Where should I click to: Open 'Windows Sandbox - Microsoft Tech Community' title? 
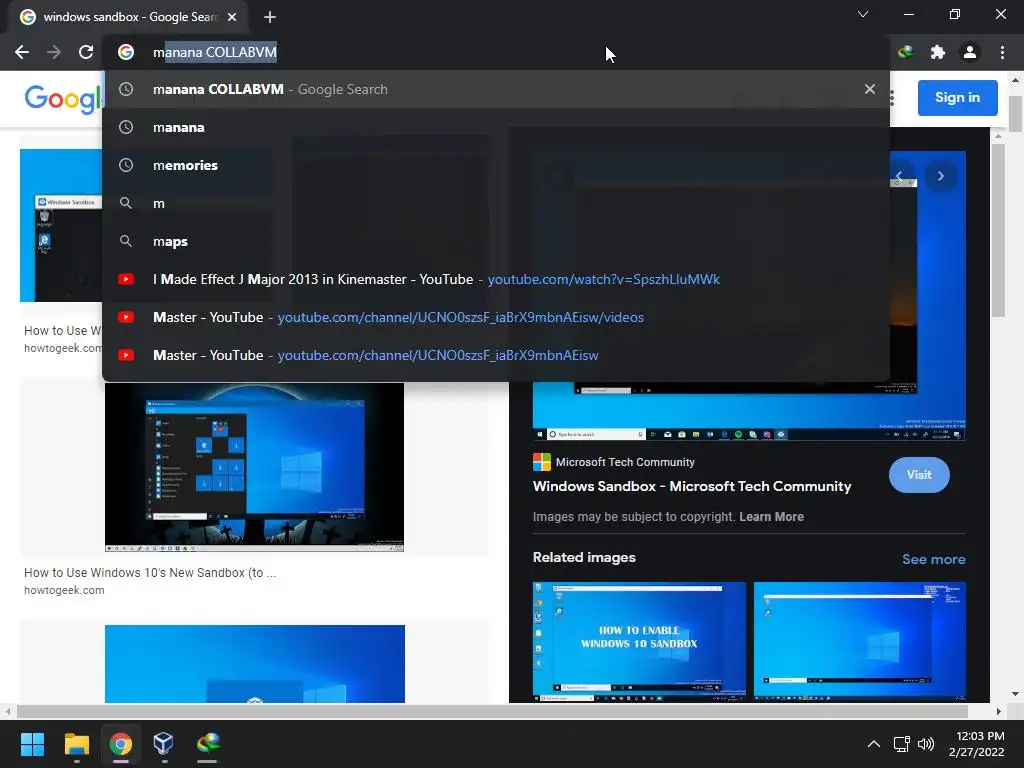point(692,487)
